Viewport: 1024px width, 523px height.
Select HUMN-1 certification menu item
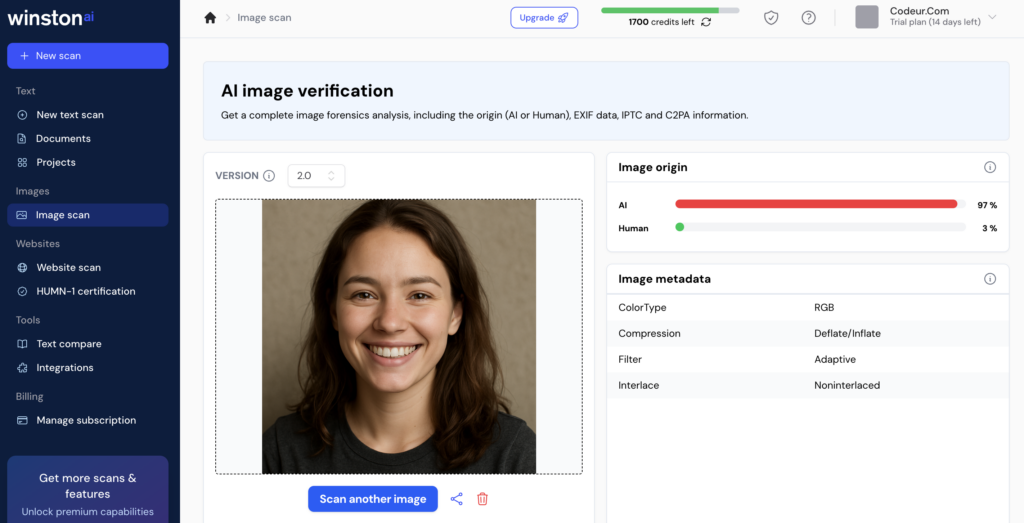point(85,292)
